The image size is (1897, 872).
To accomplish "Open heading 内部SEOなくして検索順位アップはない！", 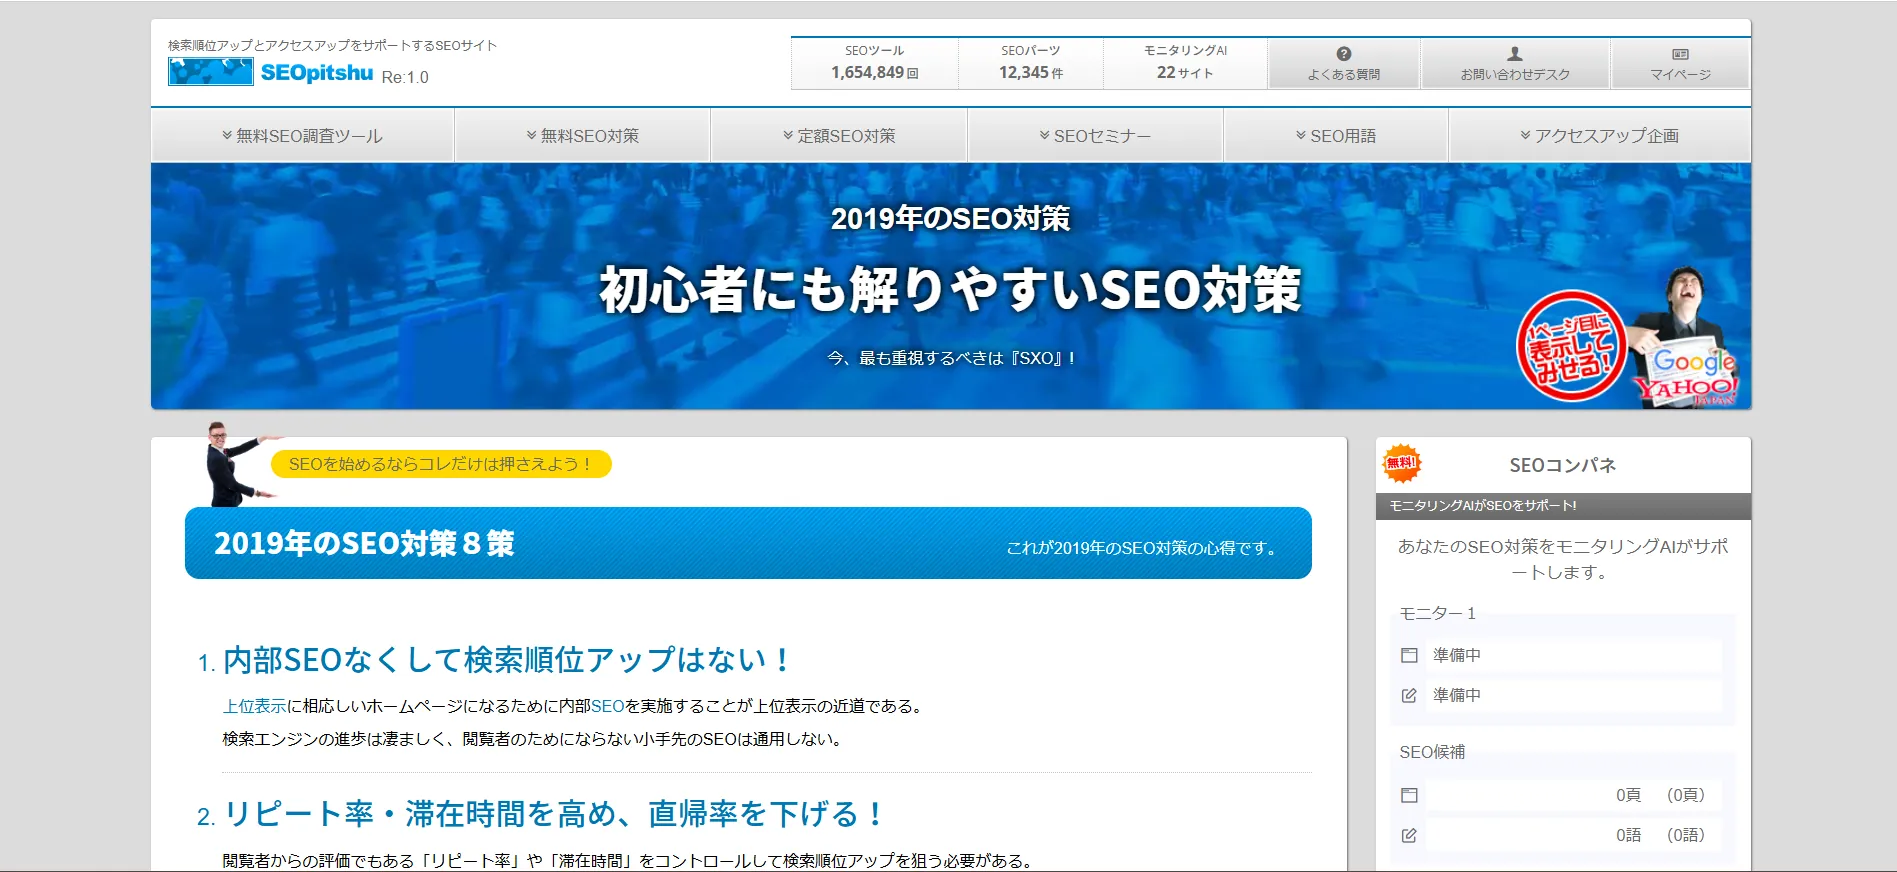I will [x=507, y=660].
